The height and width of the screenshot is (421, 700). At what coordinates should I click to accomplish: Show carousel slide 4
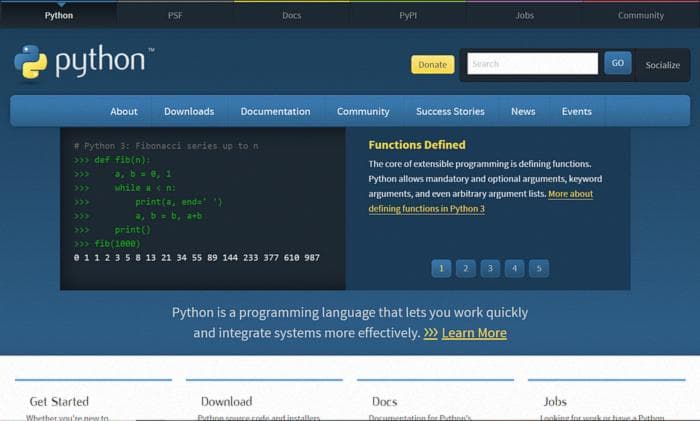[x=514, y=268]
